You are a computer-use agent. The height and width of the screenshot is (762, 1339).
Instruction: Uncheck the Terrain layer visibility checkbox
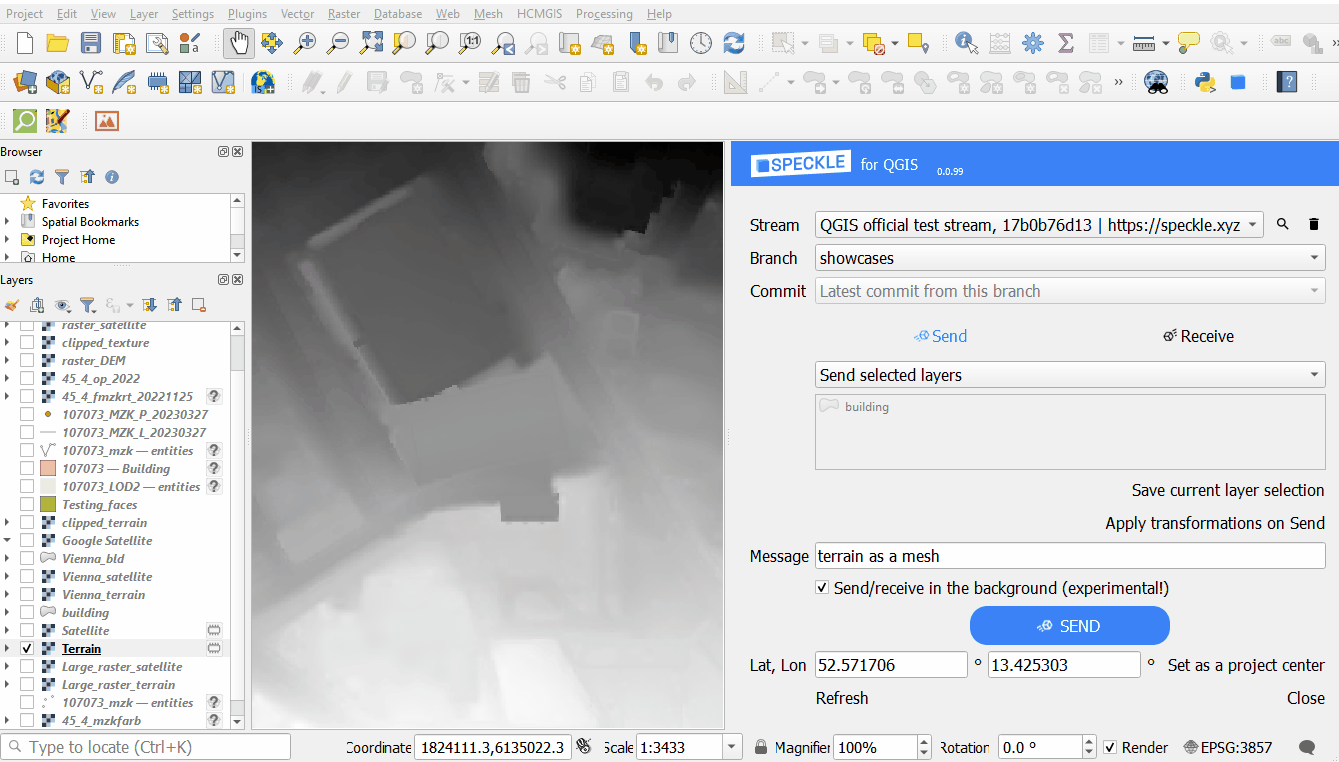point(27,649)
